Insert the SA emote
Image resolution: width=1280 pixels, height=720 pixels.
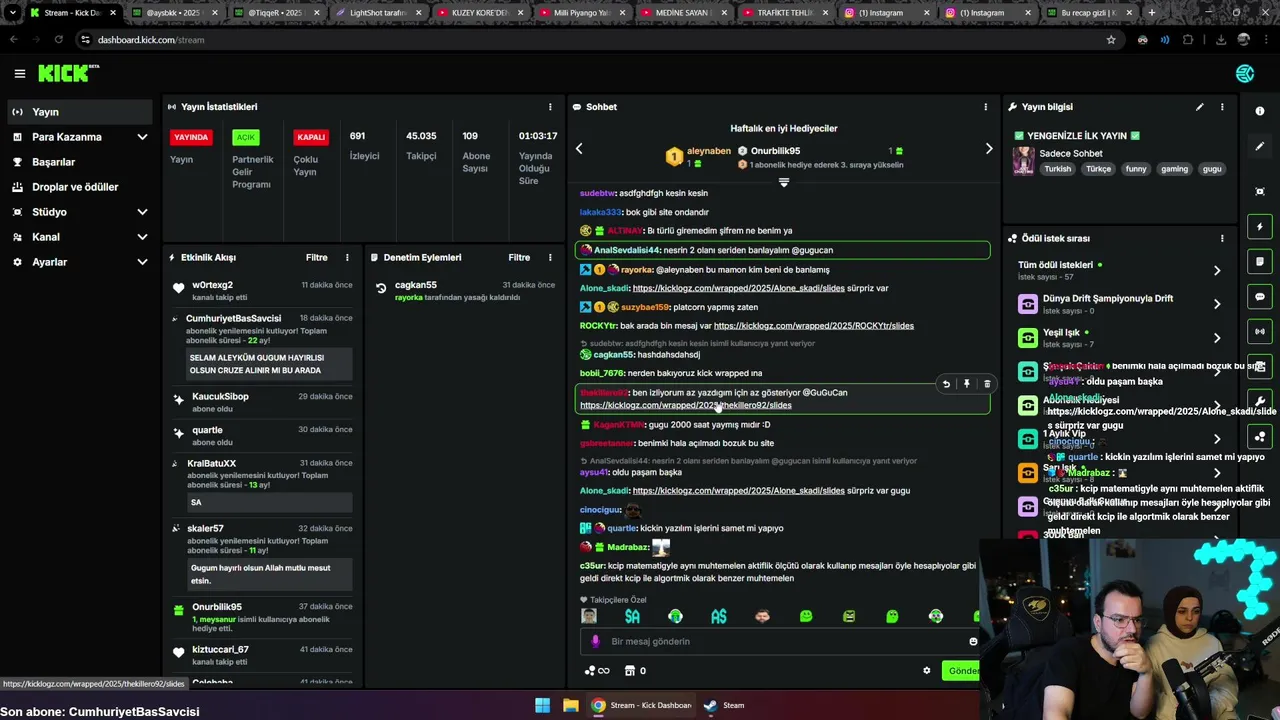point(632,616)
